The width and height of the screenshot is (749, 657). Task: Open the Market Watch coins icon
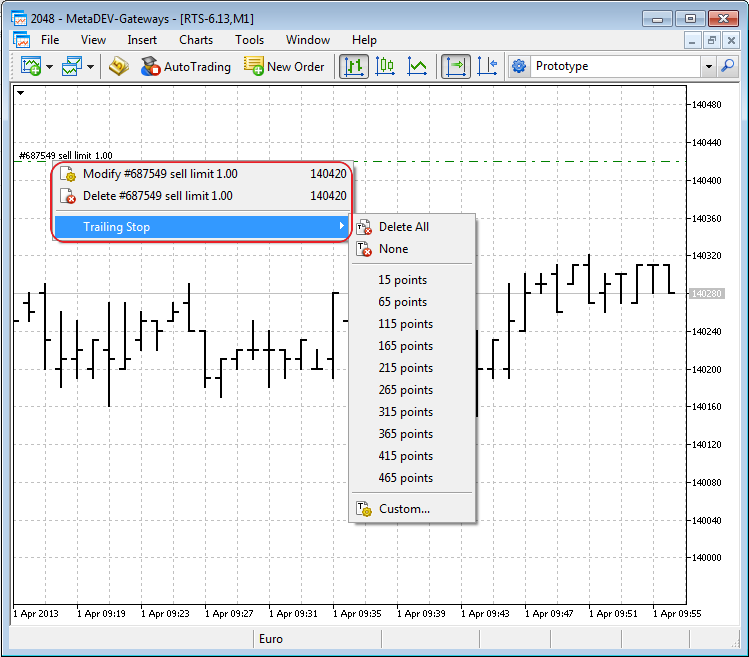tap(118, 66)
